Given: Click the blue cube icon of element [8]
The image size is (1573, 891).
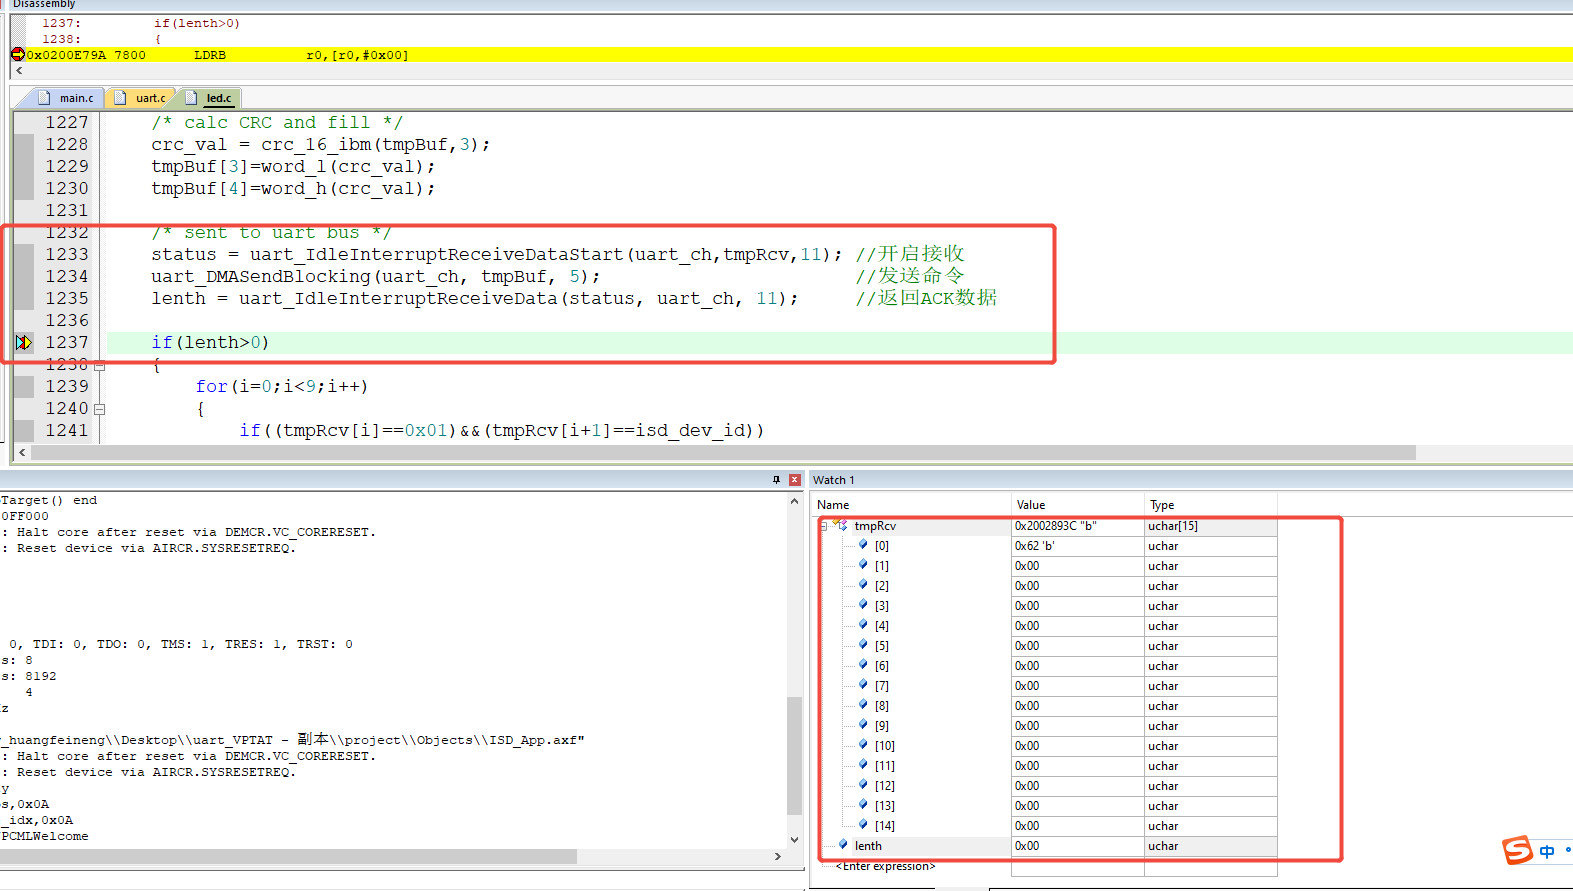Looking at the screenshot, I should [x=863, y=705].
